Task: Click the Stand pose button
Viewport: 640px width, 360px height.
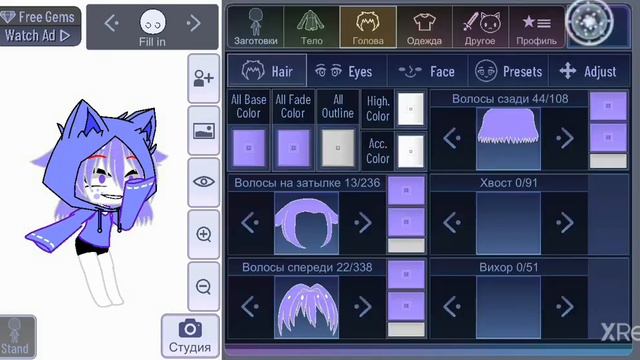Action: tap(17, 337)
